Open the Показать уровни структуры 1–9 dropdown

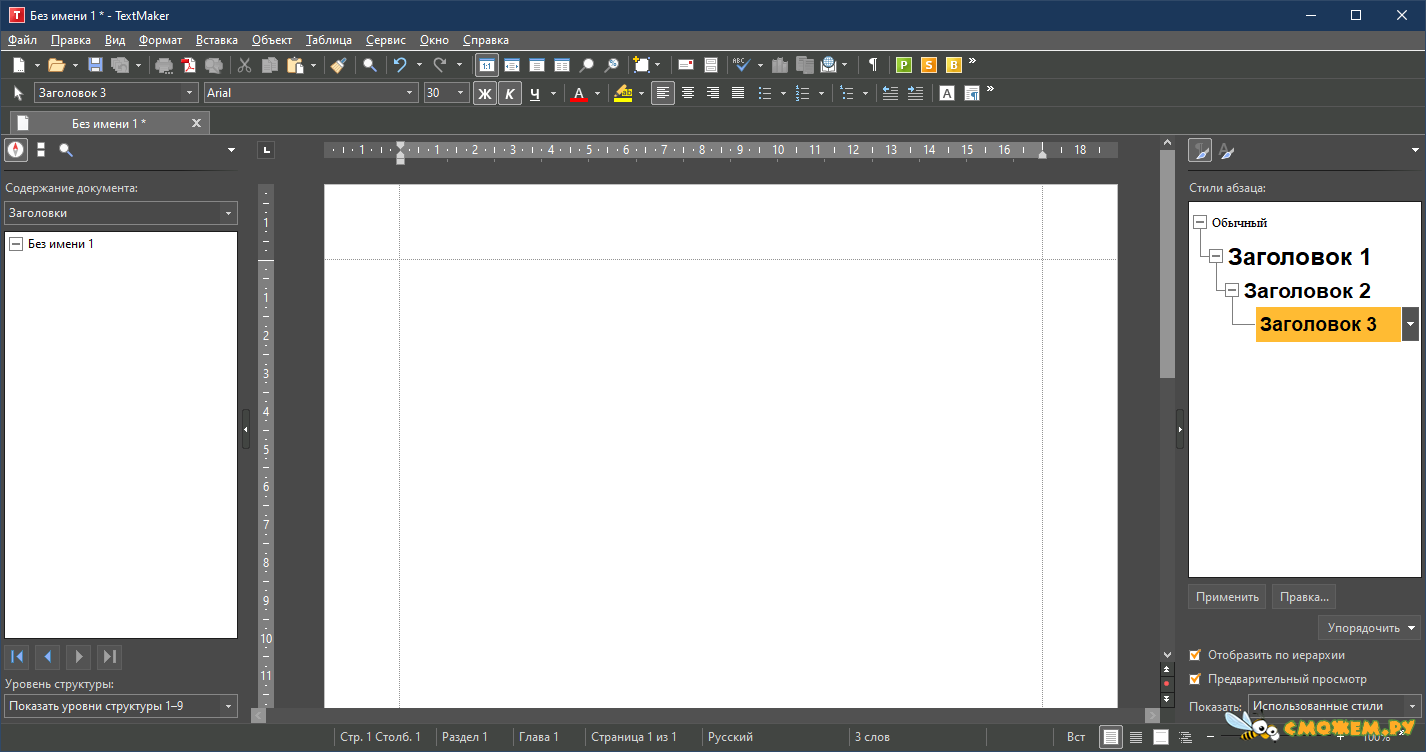tap(229, 706)
